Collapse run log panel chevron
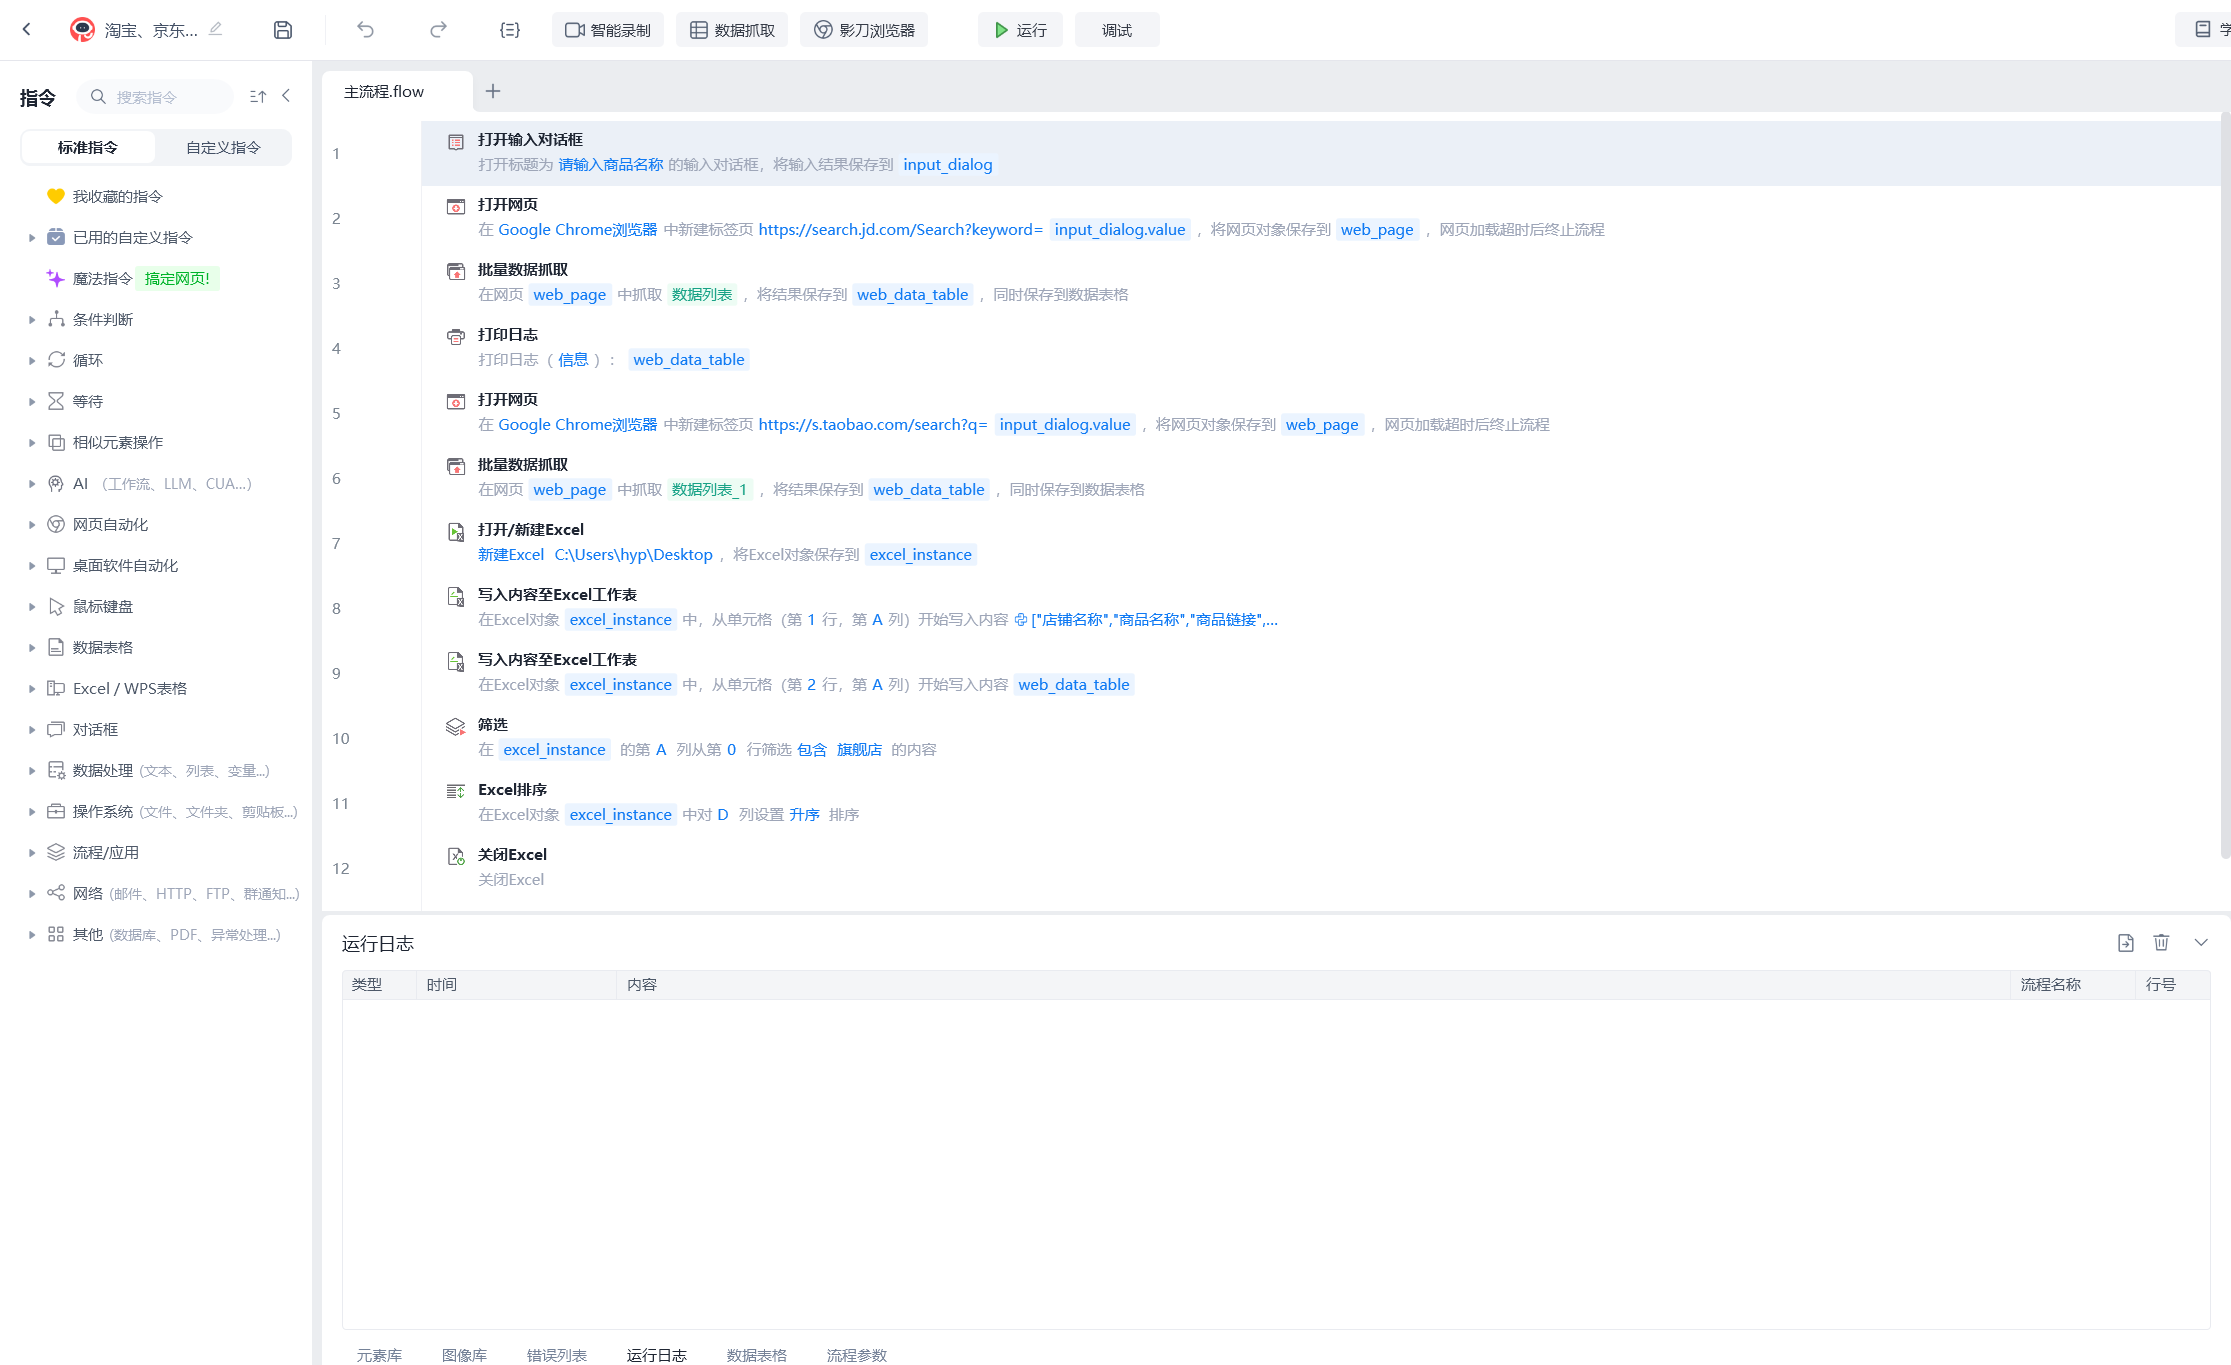Viewport: 2231px width, 1365px height. coord(2201,942)
